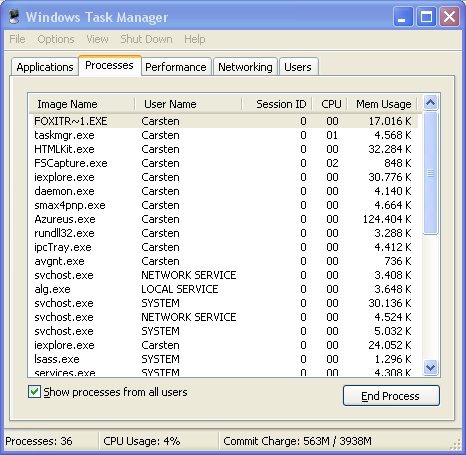Viewport: 466px width, 455px height.
Task: Open the File menu
Action: pos(17,39)
